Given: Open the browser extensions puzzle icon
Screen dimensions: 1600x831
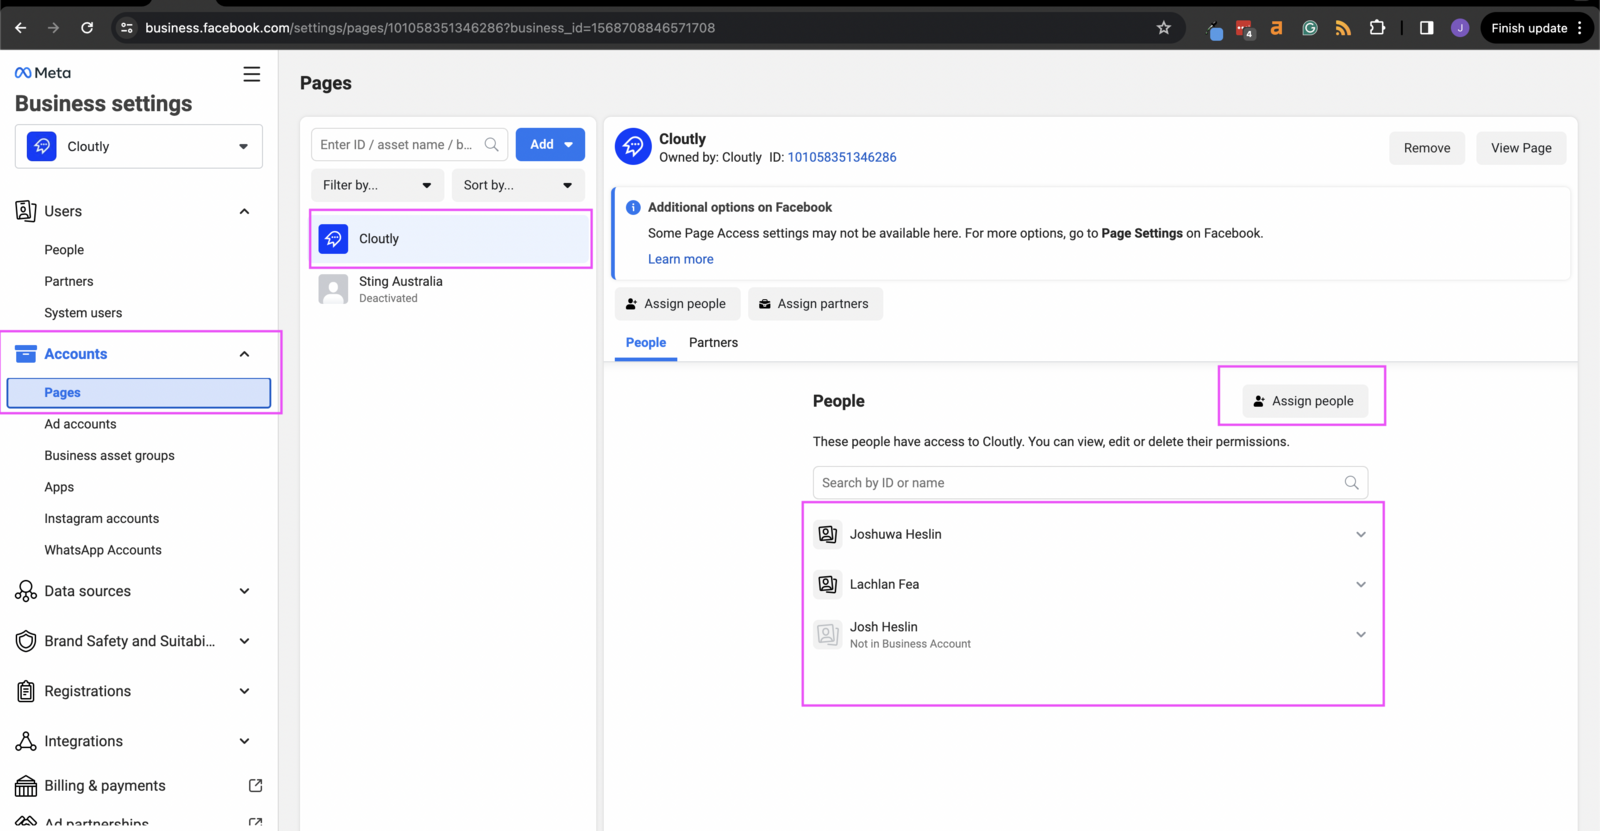Looking at the screenshot, I should (1377, 28).
